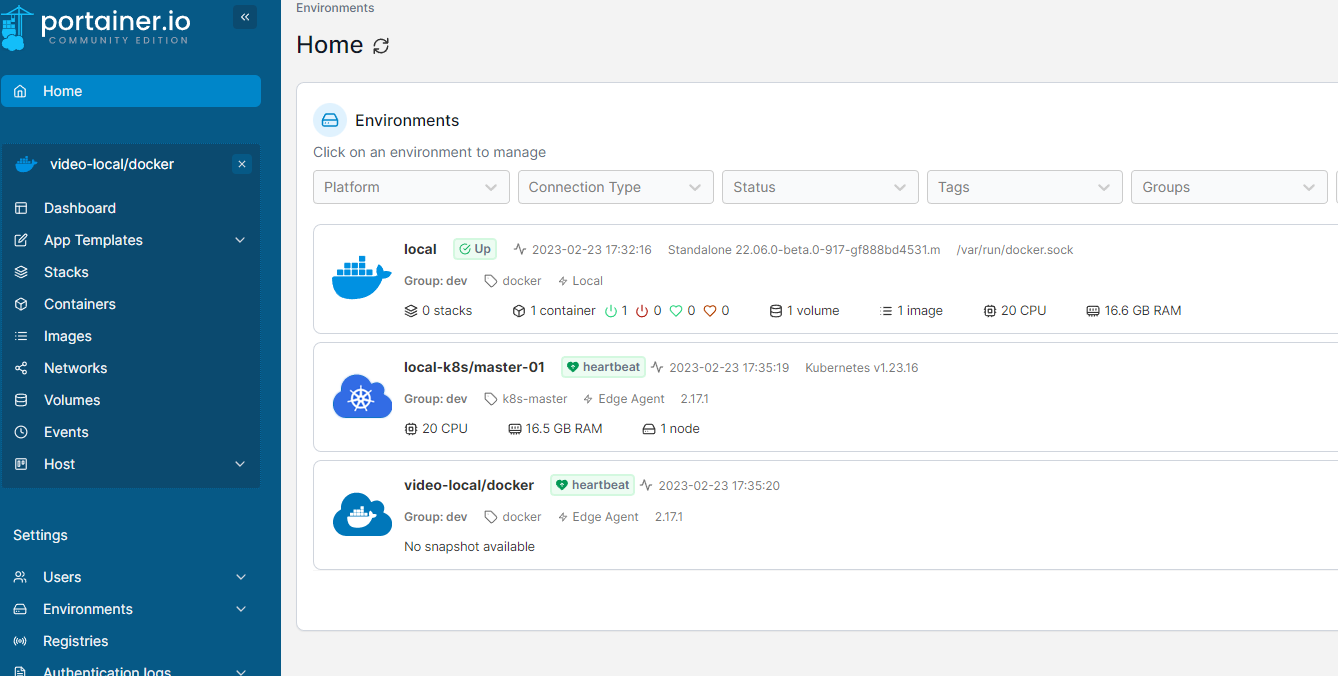Go to Stacks in the sidebar

pos(66,272)
